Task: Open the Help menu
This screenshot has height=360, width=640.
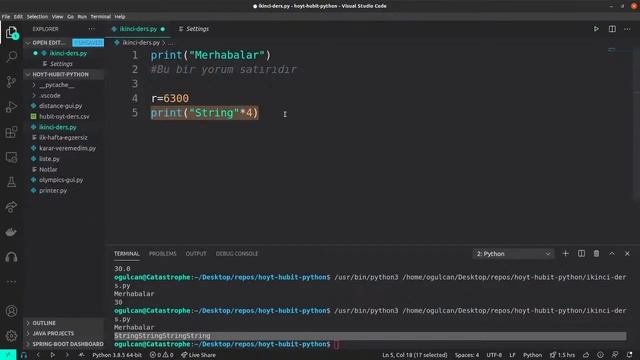Action: 120,17
